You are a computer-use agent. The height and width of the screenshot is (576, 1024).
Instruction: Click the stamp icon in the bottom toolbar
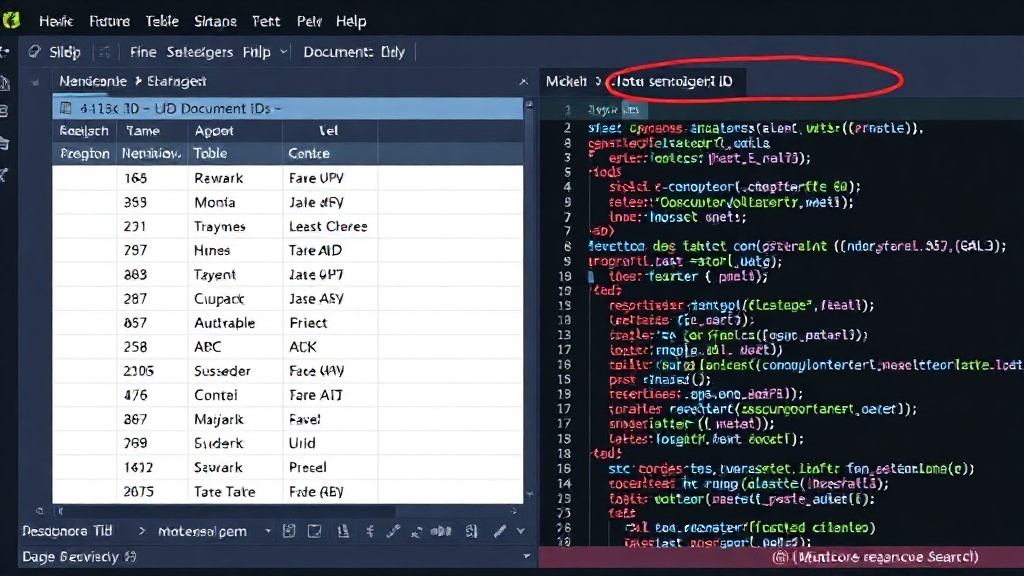[343, 532]
